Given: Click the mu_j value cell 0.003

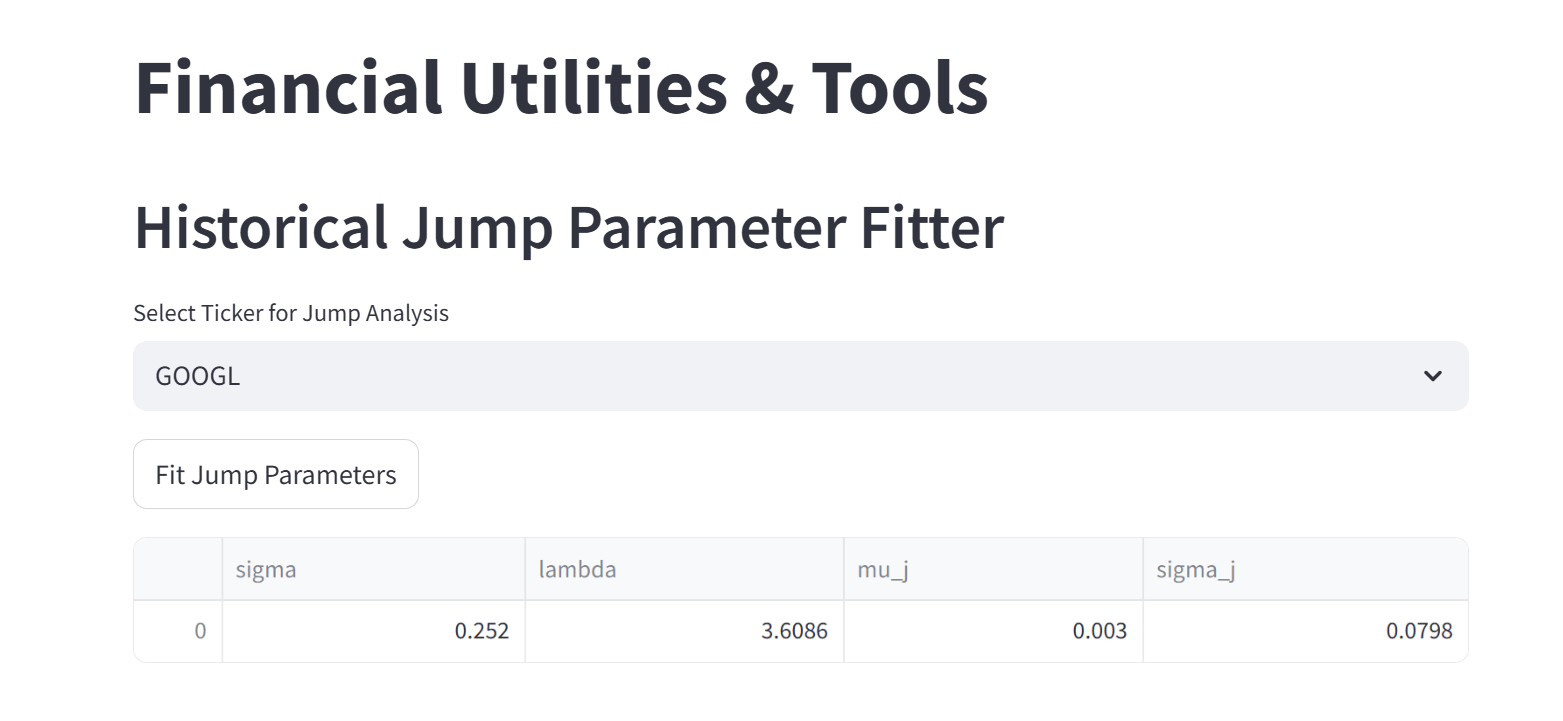Looking at the screenshot, I should (x=993, y=631).
